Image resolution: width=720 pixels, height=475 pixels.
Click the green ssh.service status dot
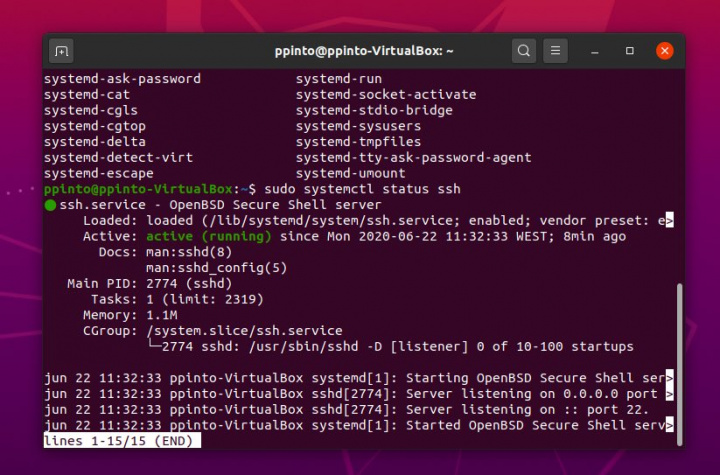tap(50, 205)
